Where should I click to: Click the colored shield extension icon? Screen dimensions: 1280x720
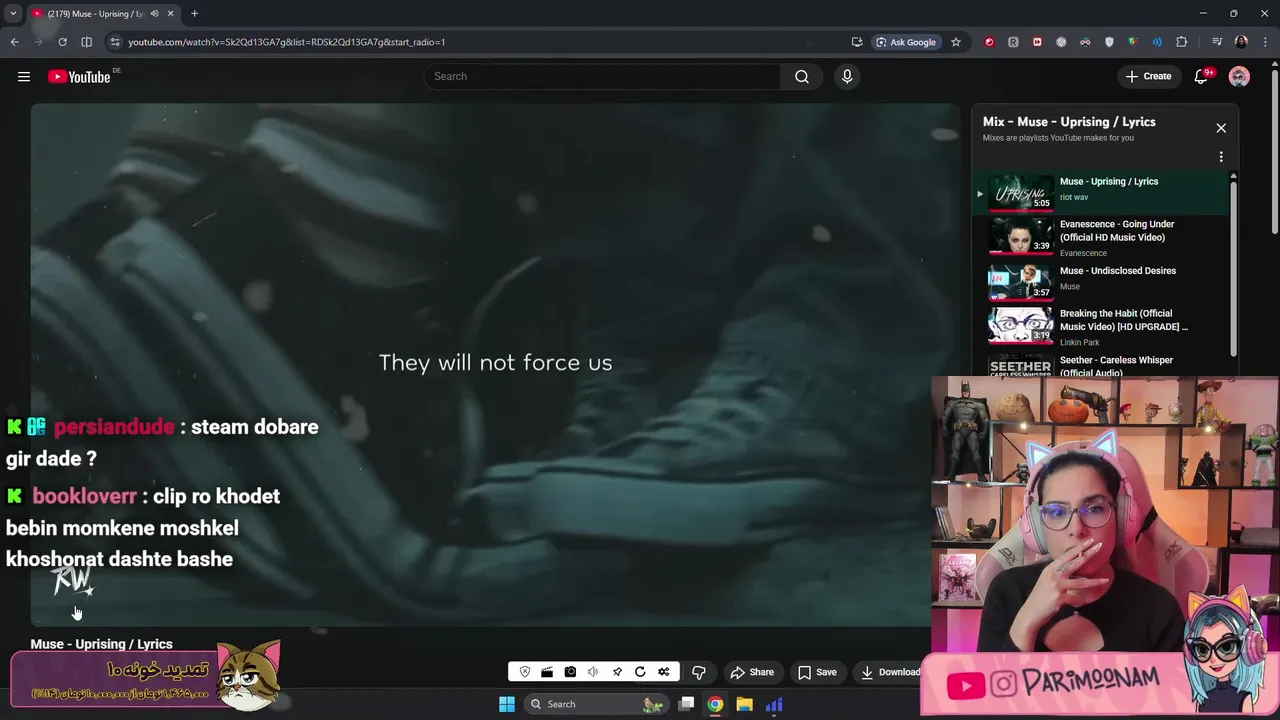click(x=1133, y=42)
